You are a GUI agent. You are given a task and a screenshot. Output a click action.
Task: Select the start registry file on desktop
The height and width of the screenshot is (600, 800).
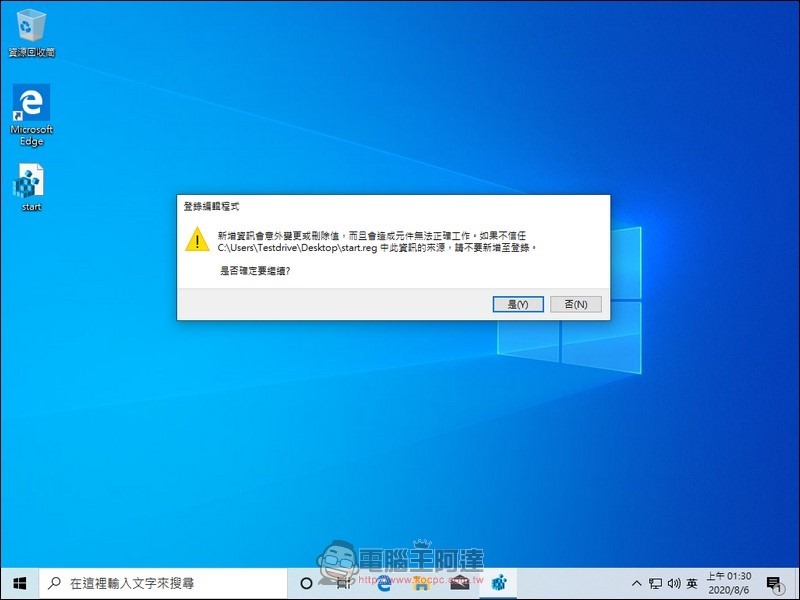(x=31, y=187)
